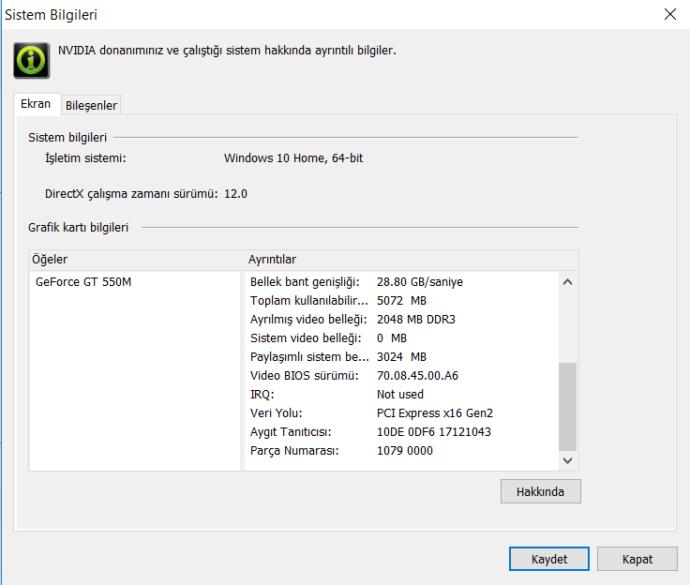690x585 pixels.
Task: Click the 10DE 0DF6 17121043 value
Action: point(434,432)
